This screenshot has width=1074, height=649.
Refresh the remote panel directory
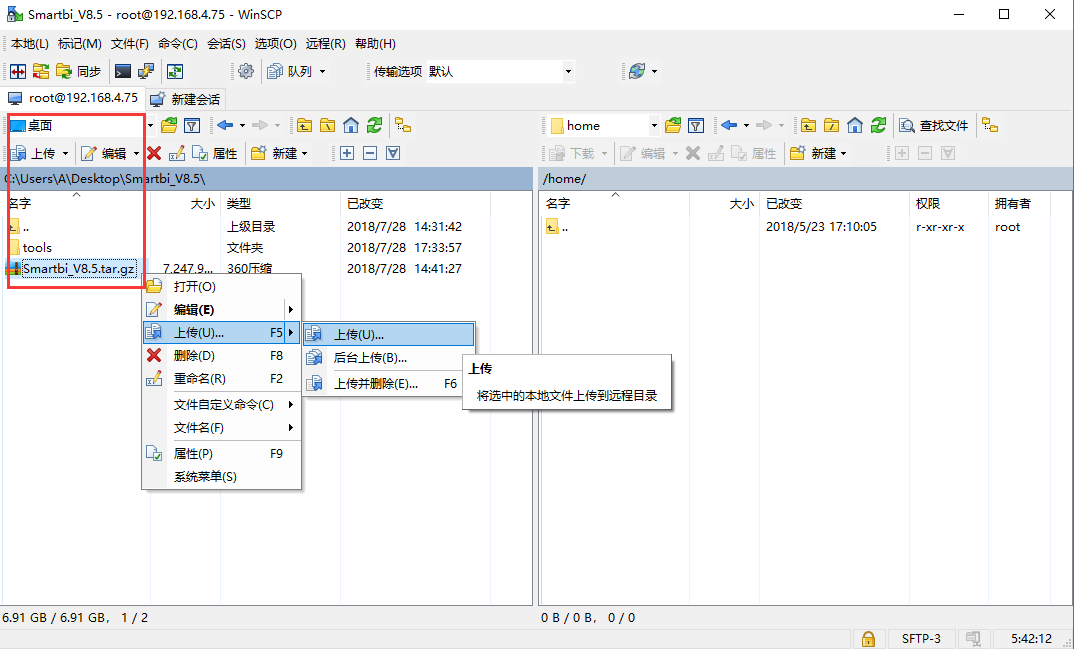coord(878,125)
